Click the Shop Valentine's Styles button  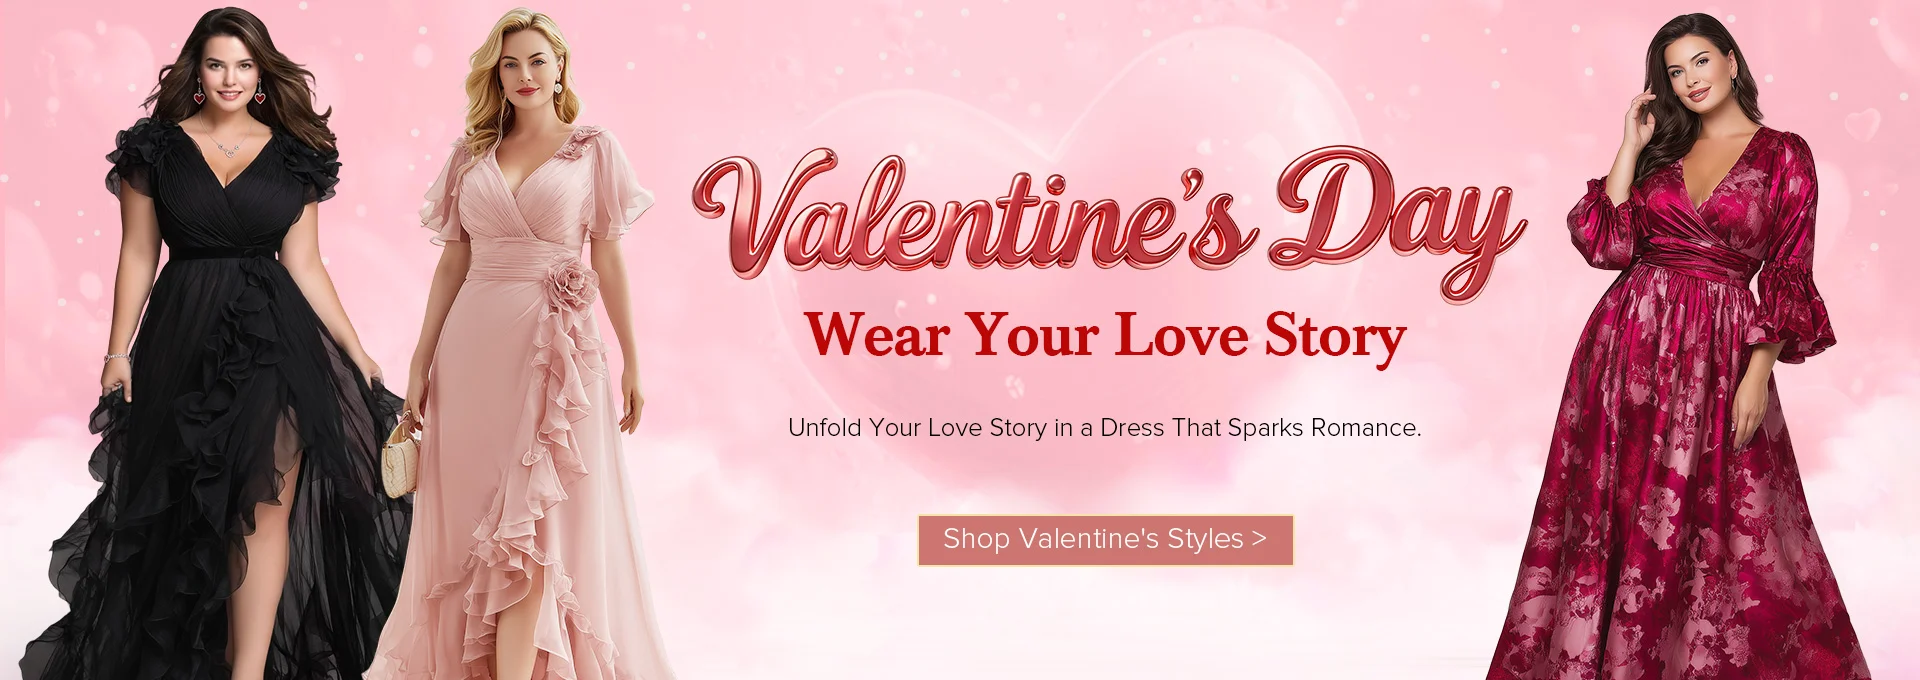click(1105, 540)
